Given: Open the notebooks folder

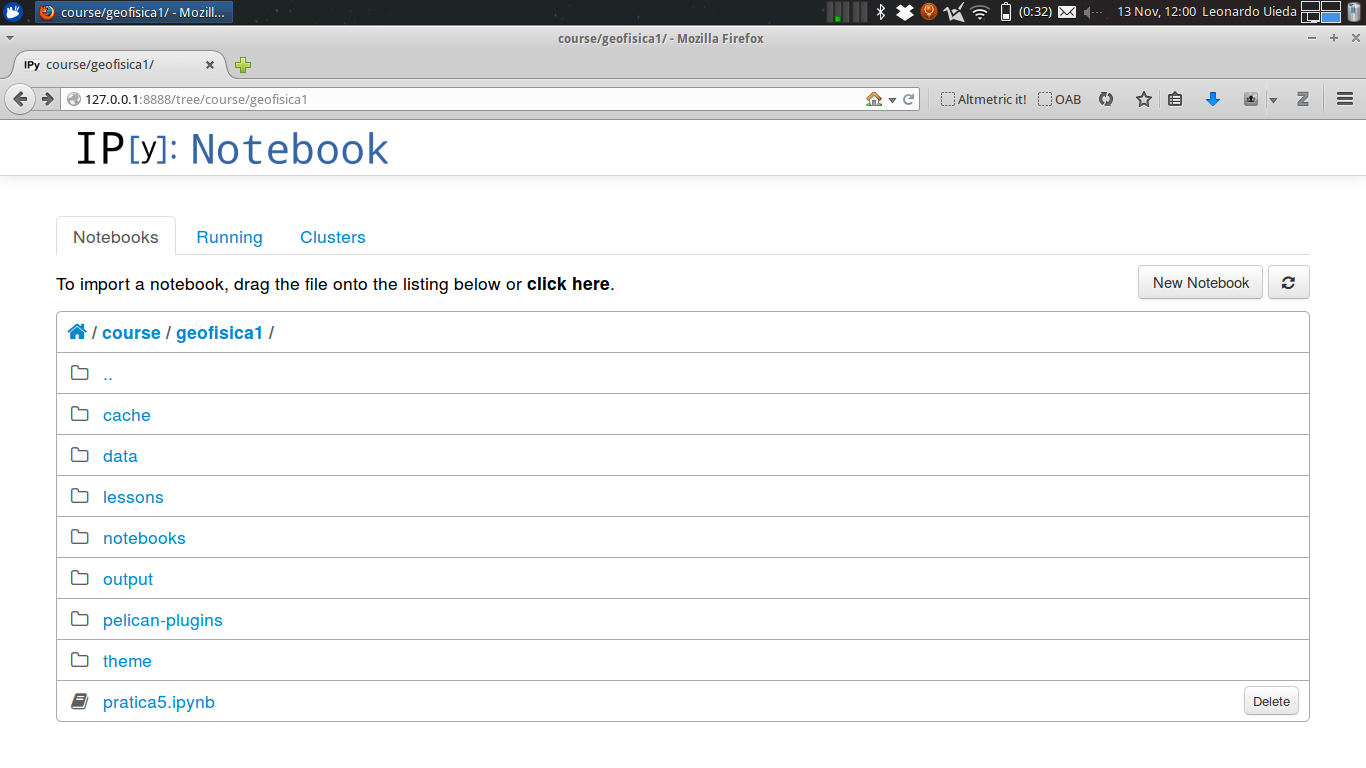Looking at the screenshot, I should point(144,538).
